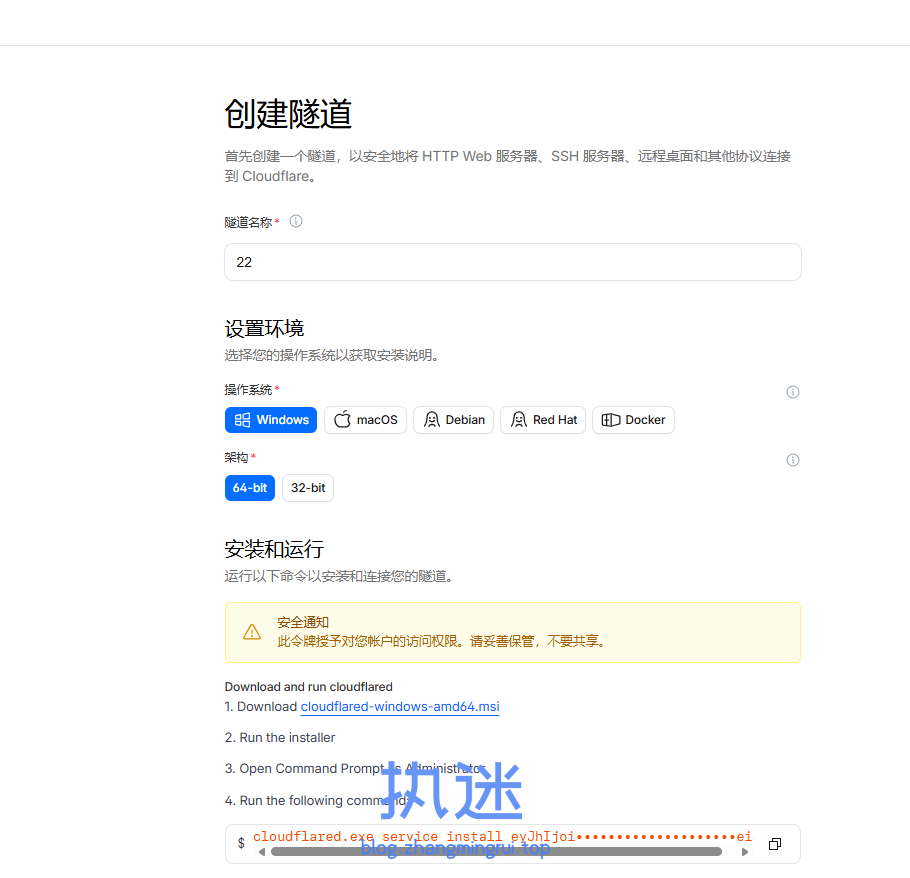Pick the Debian operating system option
This screenshot has height=878, width=910.
pos(453,420)
